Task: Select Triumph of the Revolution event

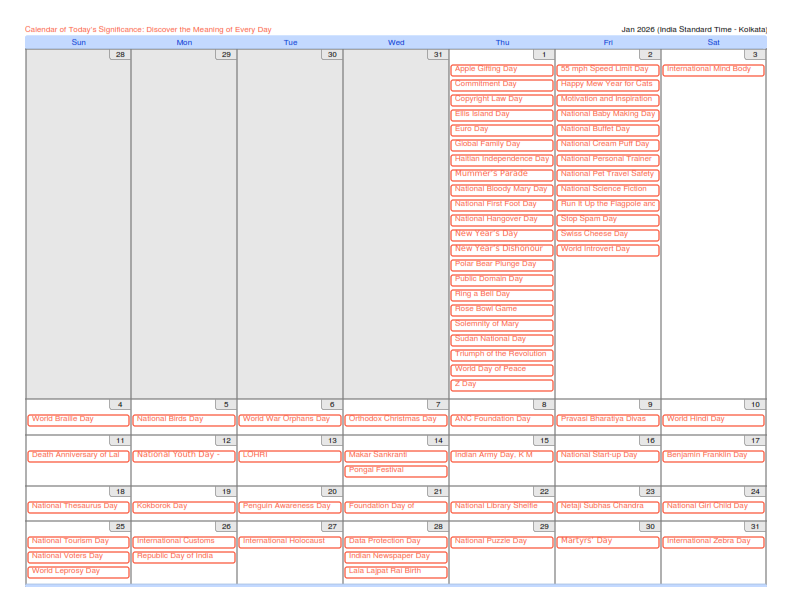Action: click(x=502, y=355)
